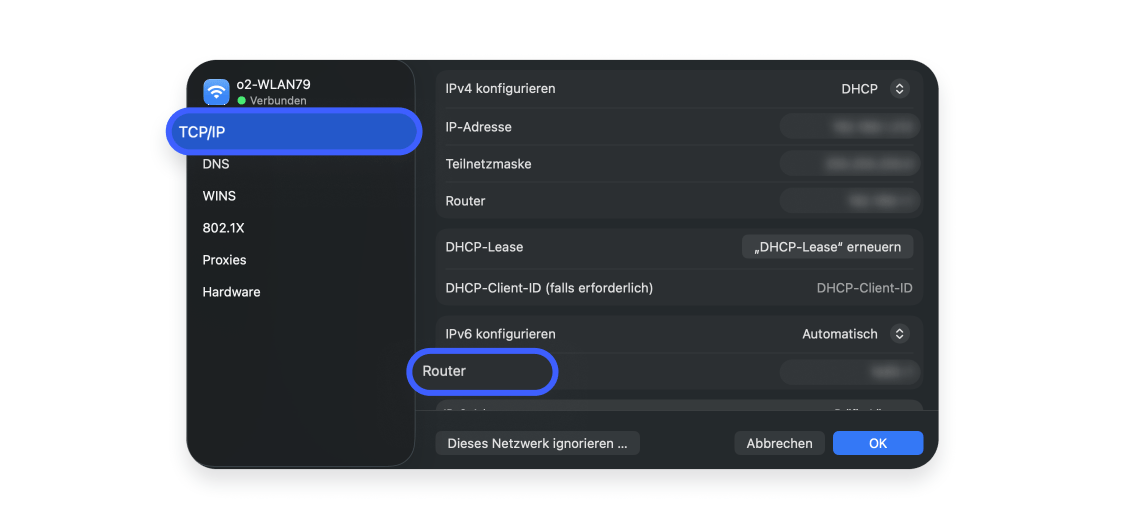Open the Proxies section
The image size is (1125, 529).
tap(224, 260)
